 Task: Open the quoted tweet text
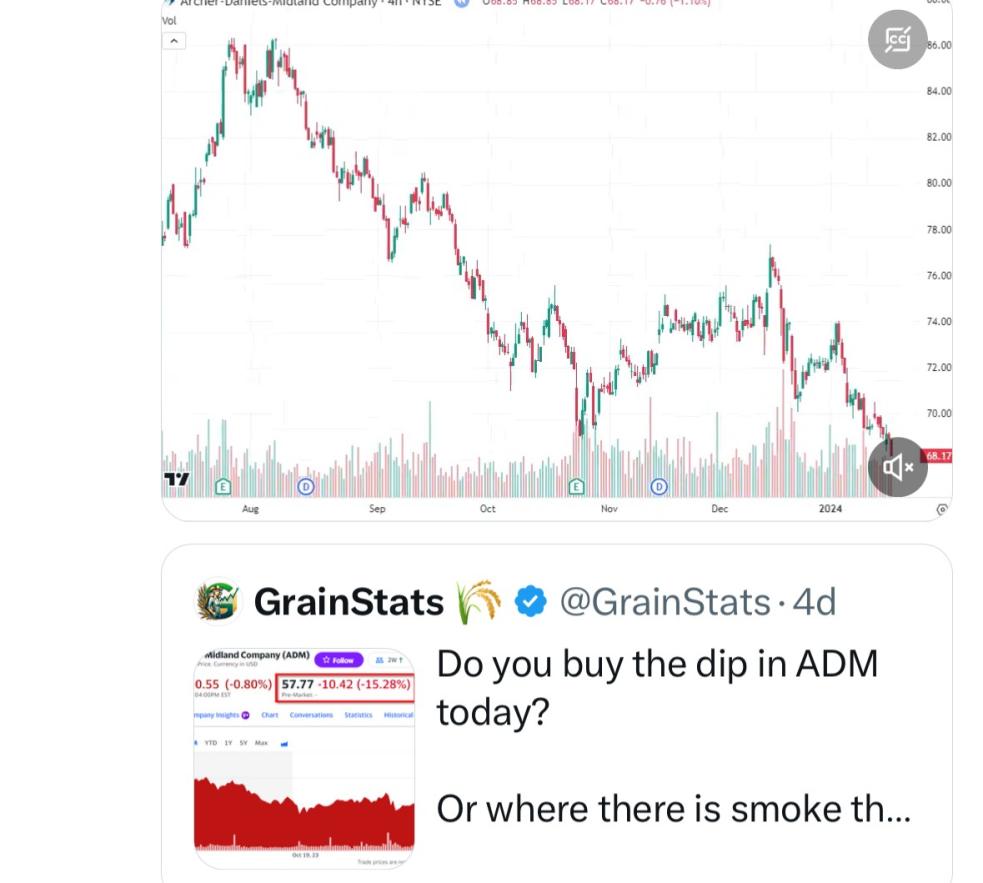(x=672, y=735)
